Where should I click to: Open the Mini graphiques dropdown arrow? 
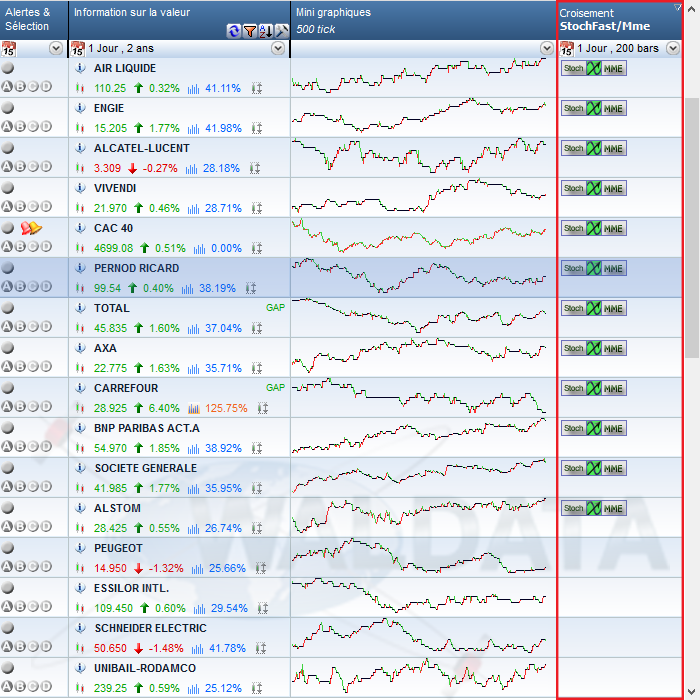(546, 48)
